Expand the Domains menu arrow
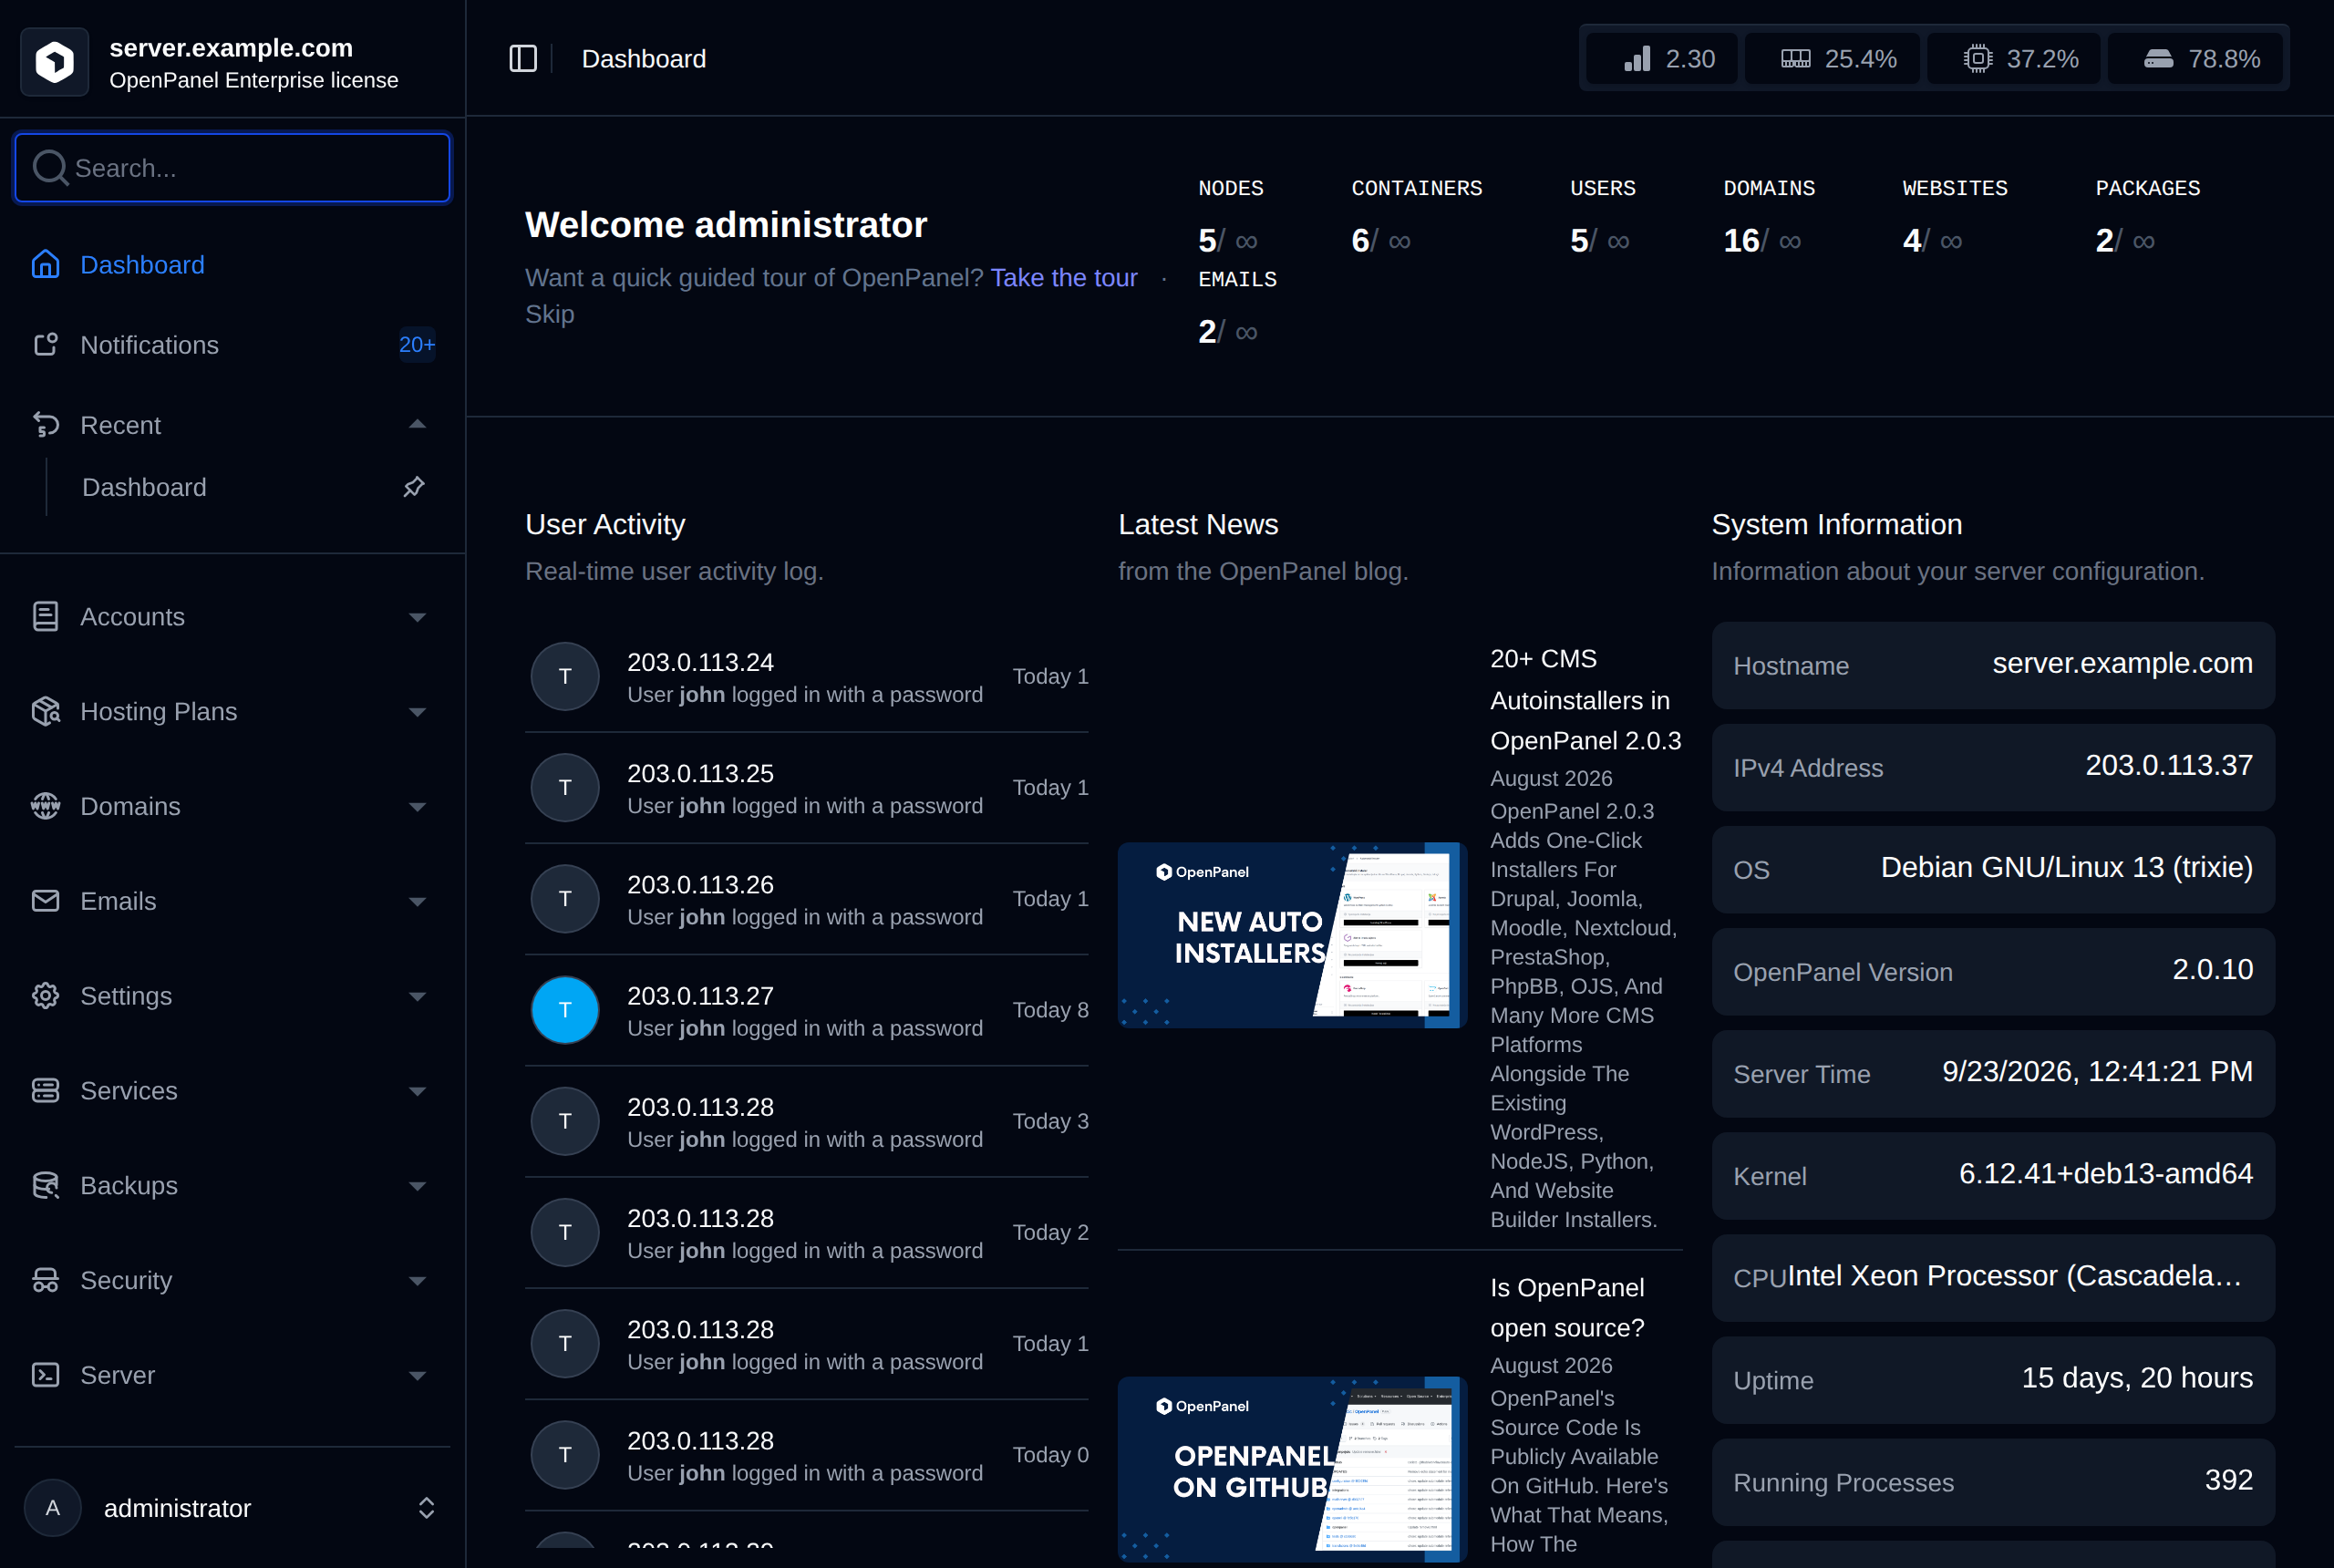Image resolution: width=2334 pixels, height=1568 pixels. pyautogui.click(x=417, y=807)
